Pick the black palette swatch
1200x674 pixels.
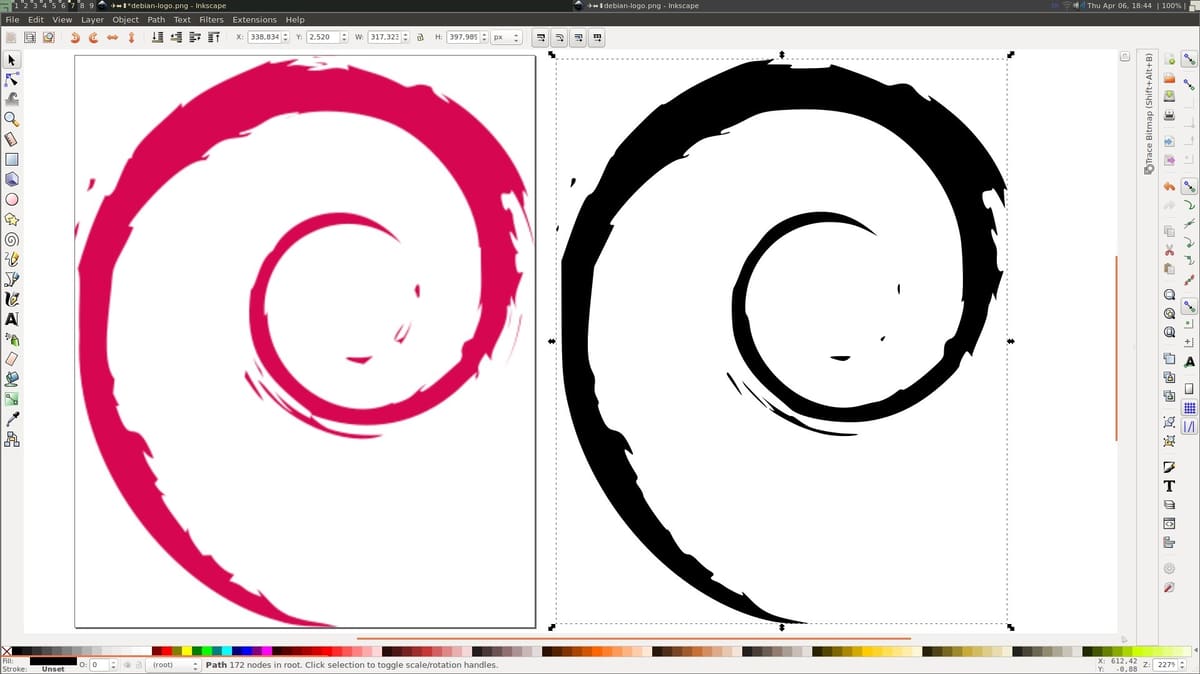coord(17,651)
